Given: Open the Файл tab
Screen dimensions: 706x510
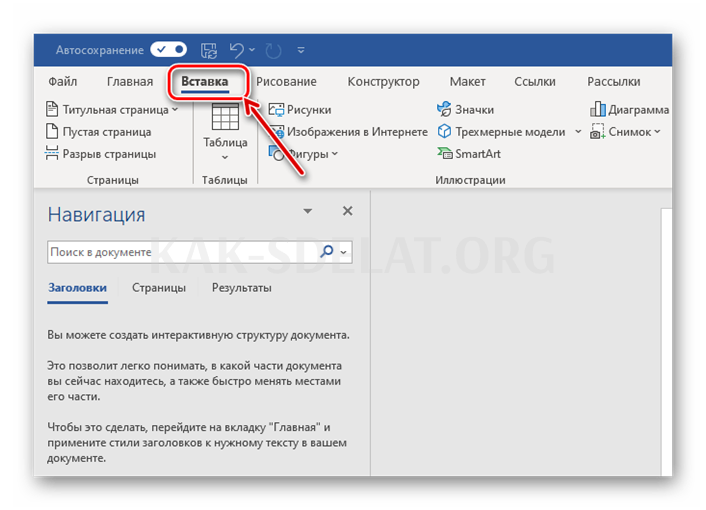Looking at the screenshot, I should [x=63, y=81].
